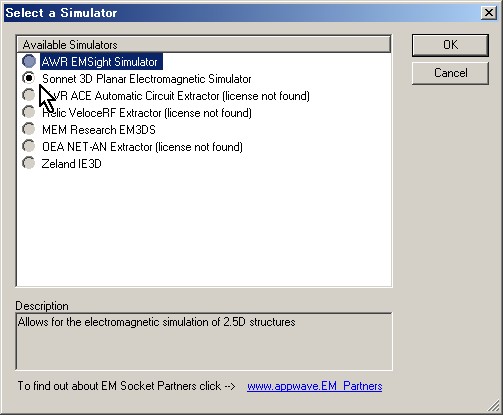Screen dimensions: 503x415
Task: Click the Zeland IE3D label text
Action: pos(71,164)
